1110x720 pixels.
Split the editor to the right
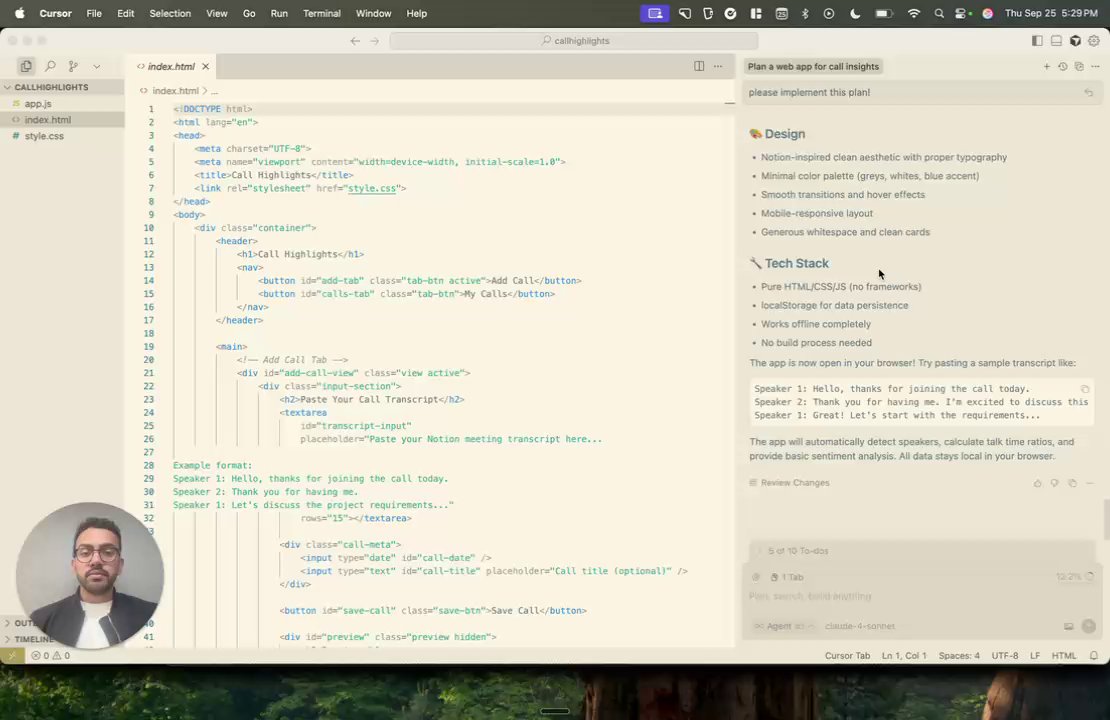699,66
